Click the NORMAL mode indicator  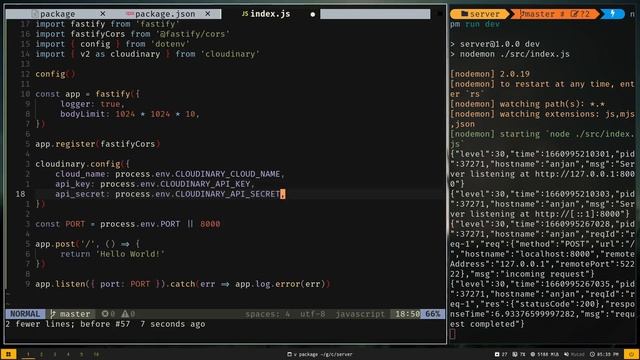[x=25, y=314]
